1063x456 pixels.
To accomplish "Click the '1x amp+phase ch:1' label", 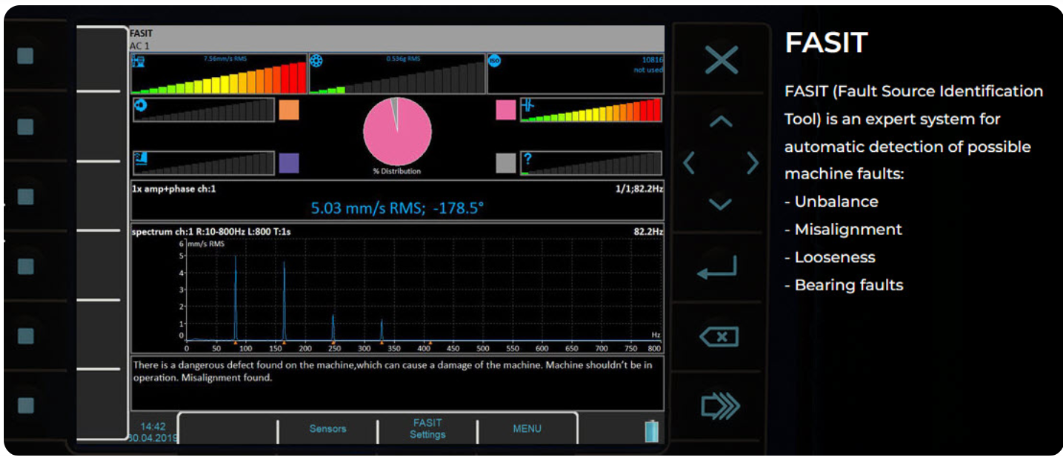I will pyautogui.click(x=174, y=189).
